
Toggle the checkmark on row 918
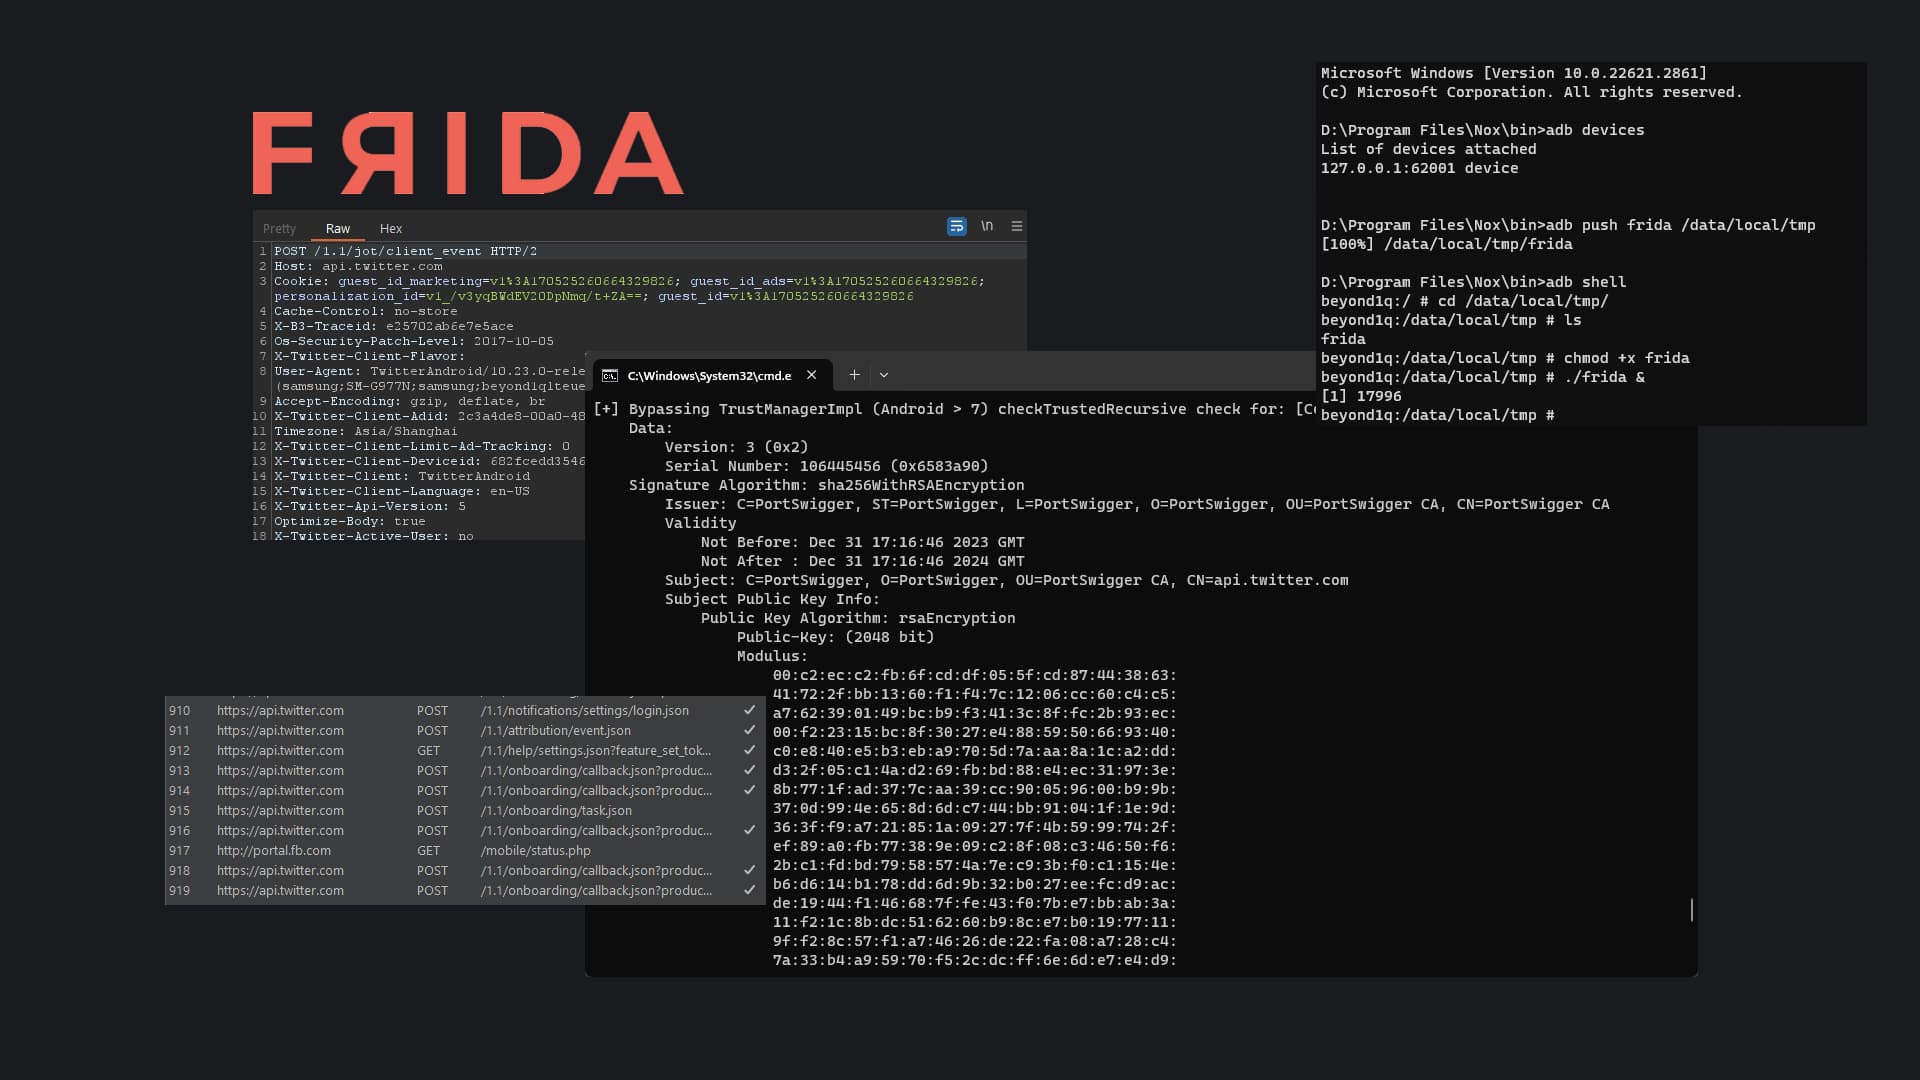coord(748,870)
